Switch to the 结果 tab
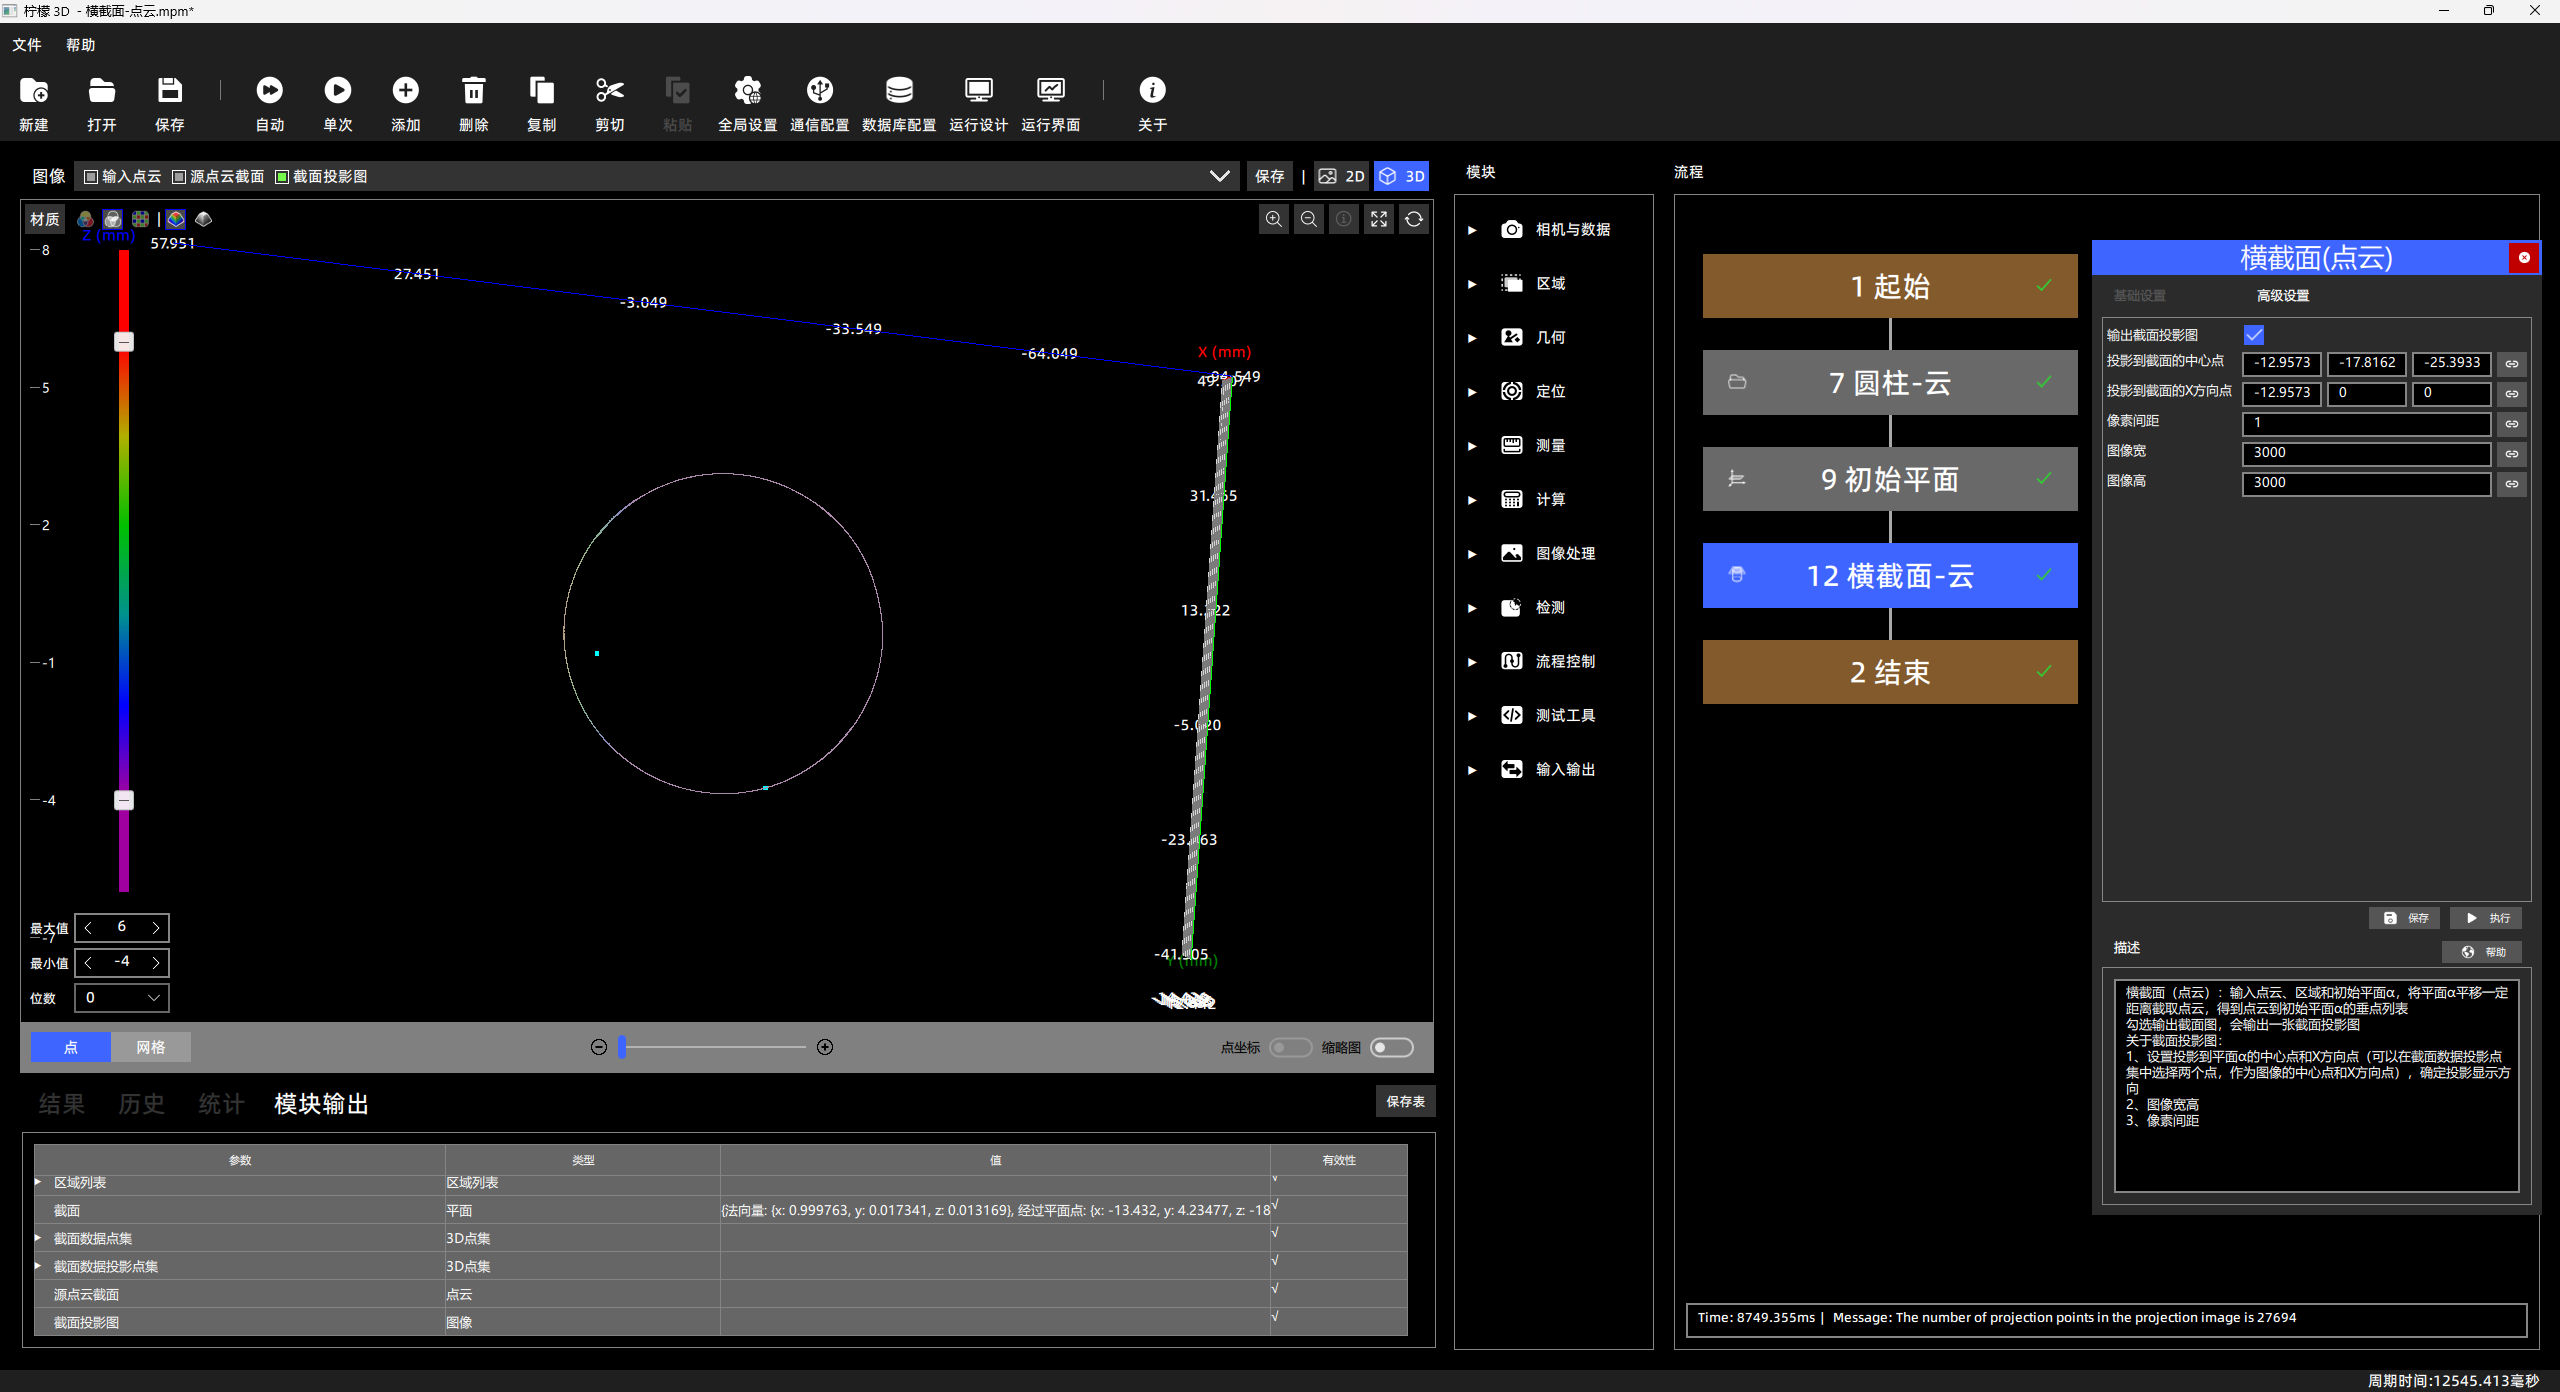The image size is (2560, 1392). click(x=62, y=1103)
